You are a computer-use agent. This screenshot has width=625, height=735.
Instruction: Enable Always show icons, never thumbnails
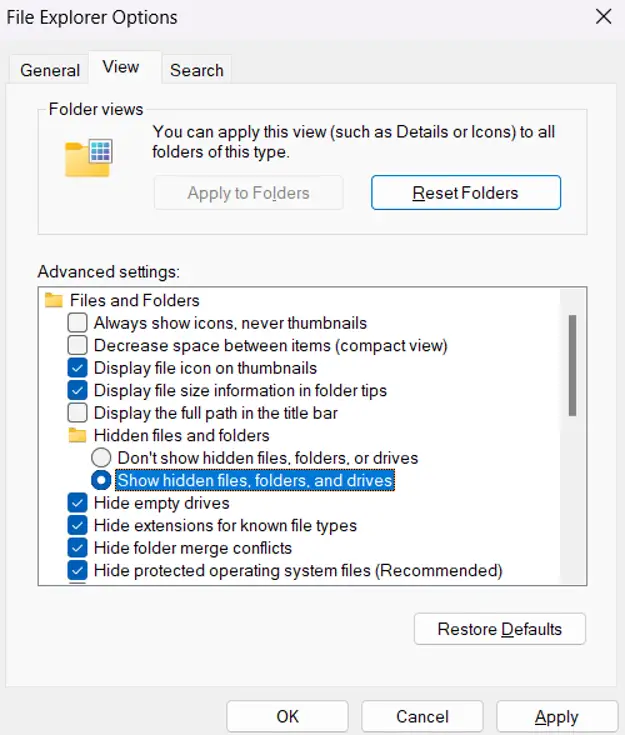coord(77,323)
